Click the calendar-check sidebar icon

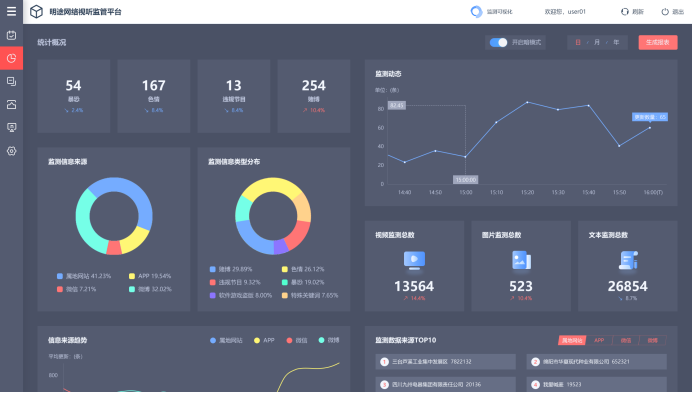[x=11, y=35]
